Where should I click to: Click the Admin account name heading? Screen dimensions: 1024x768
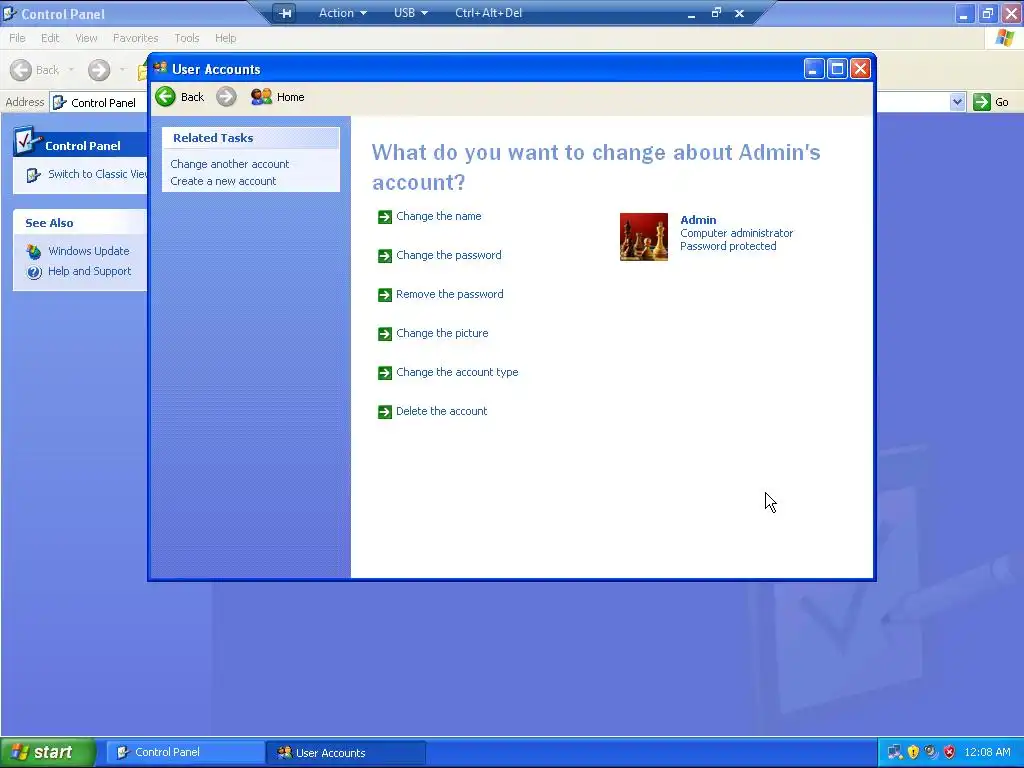698,220
